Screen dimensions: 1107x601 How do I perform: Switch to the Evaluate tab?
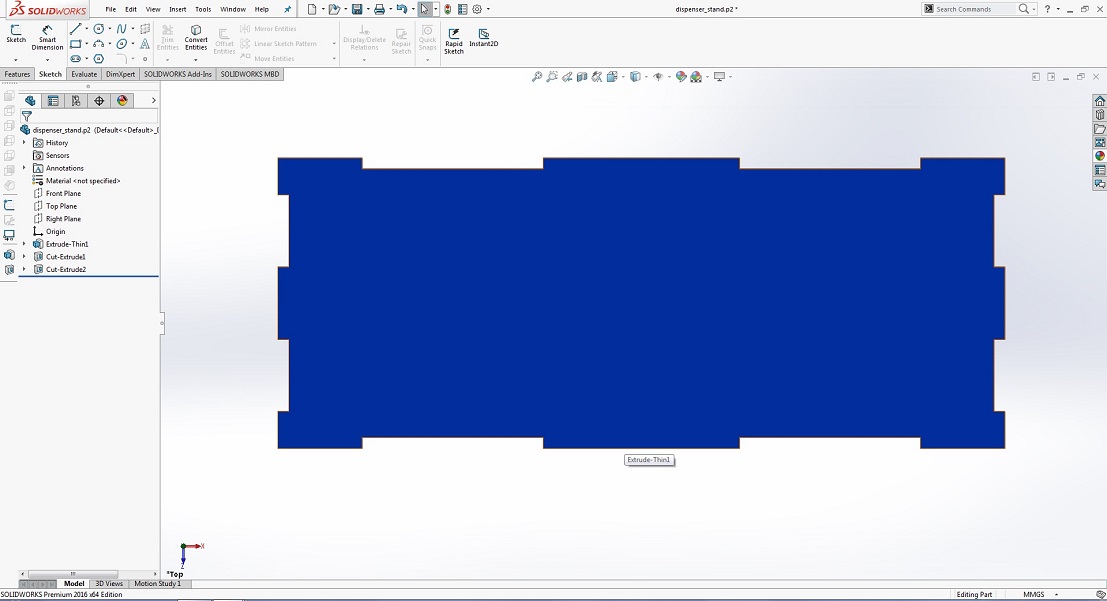(84, 74)
